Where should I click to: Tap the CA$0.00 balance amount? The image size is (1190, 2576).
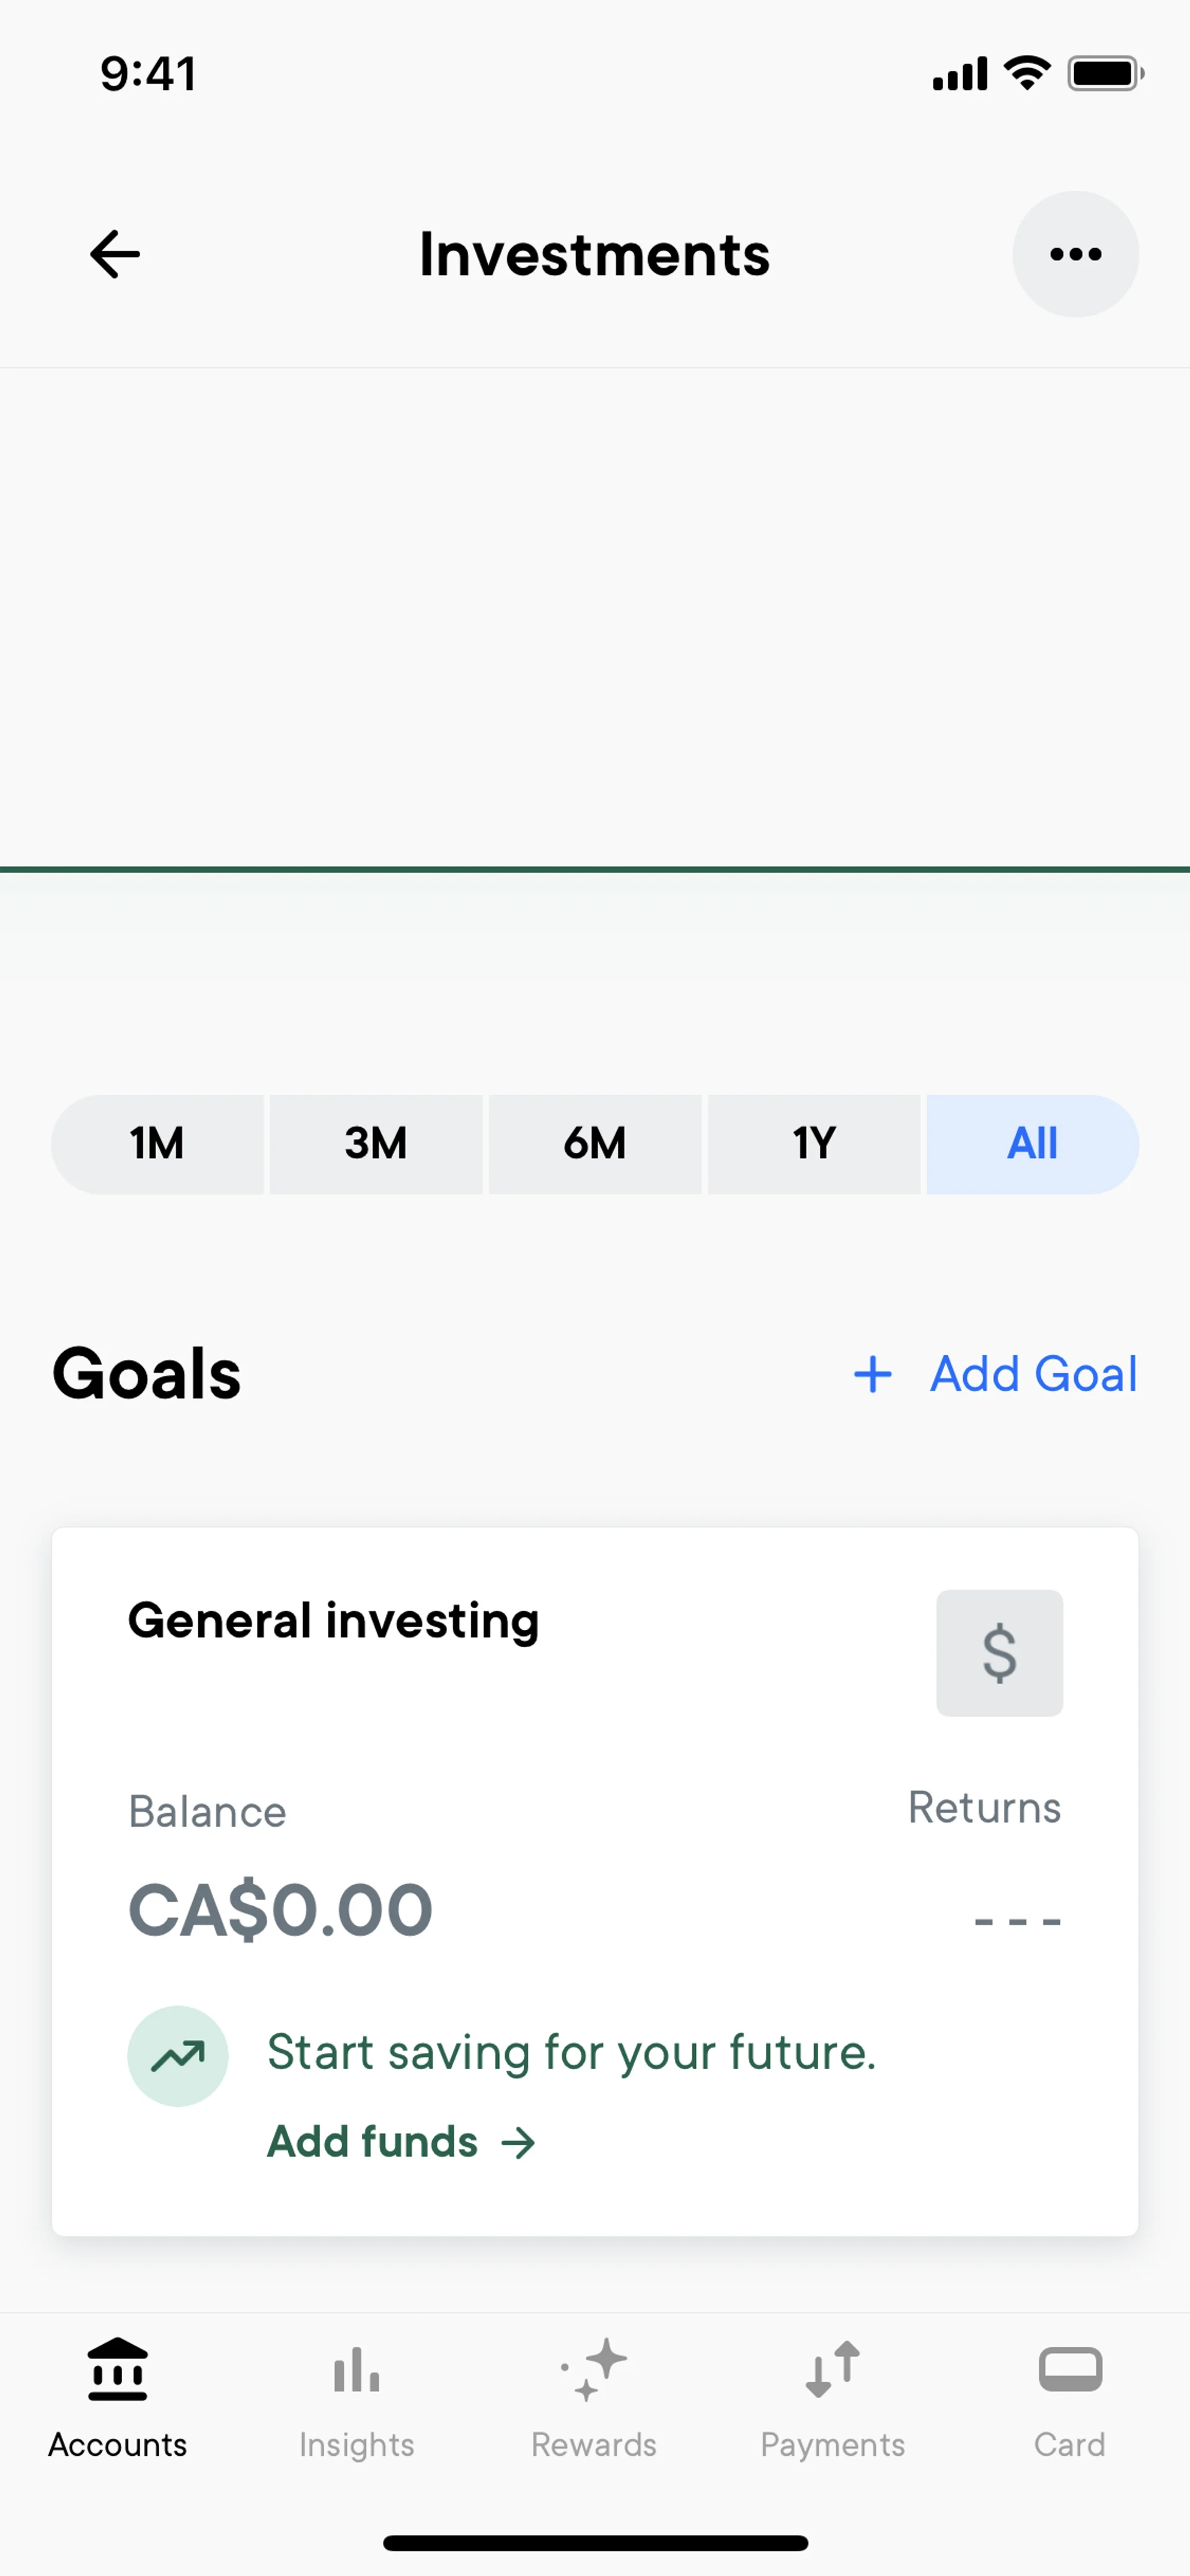281,1910
